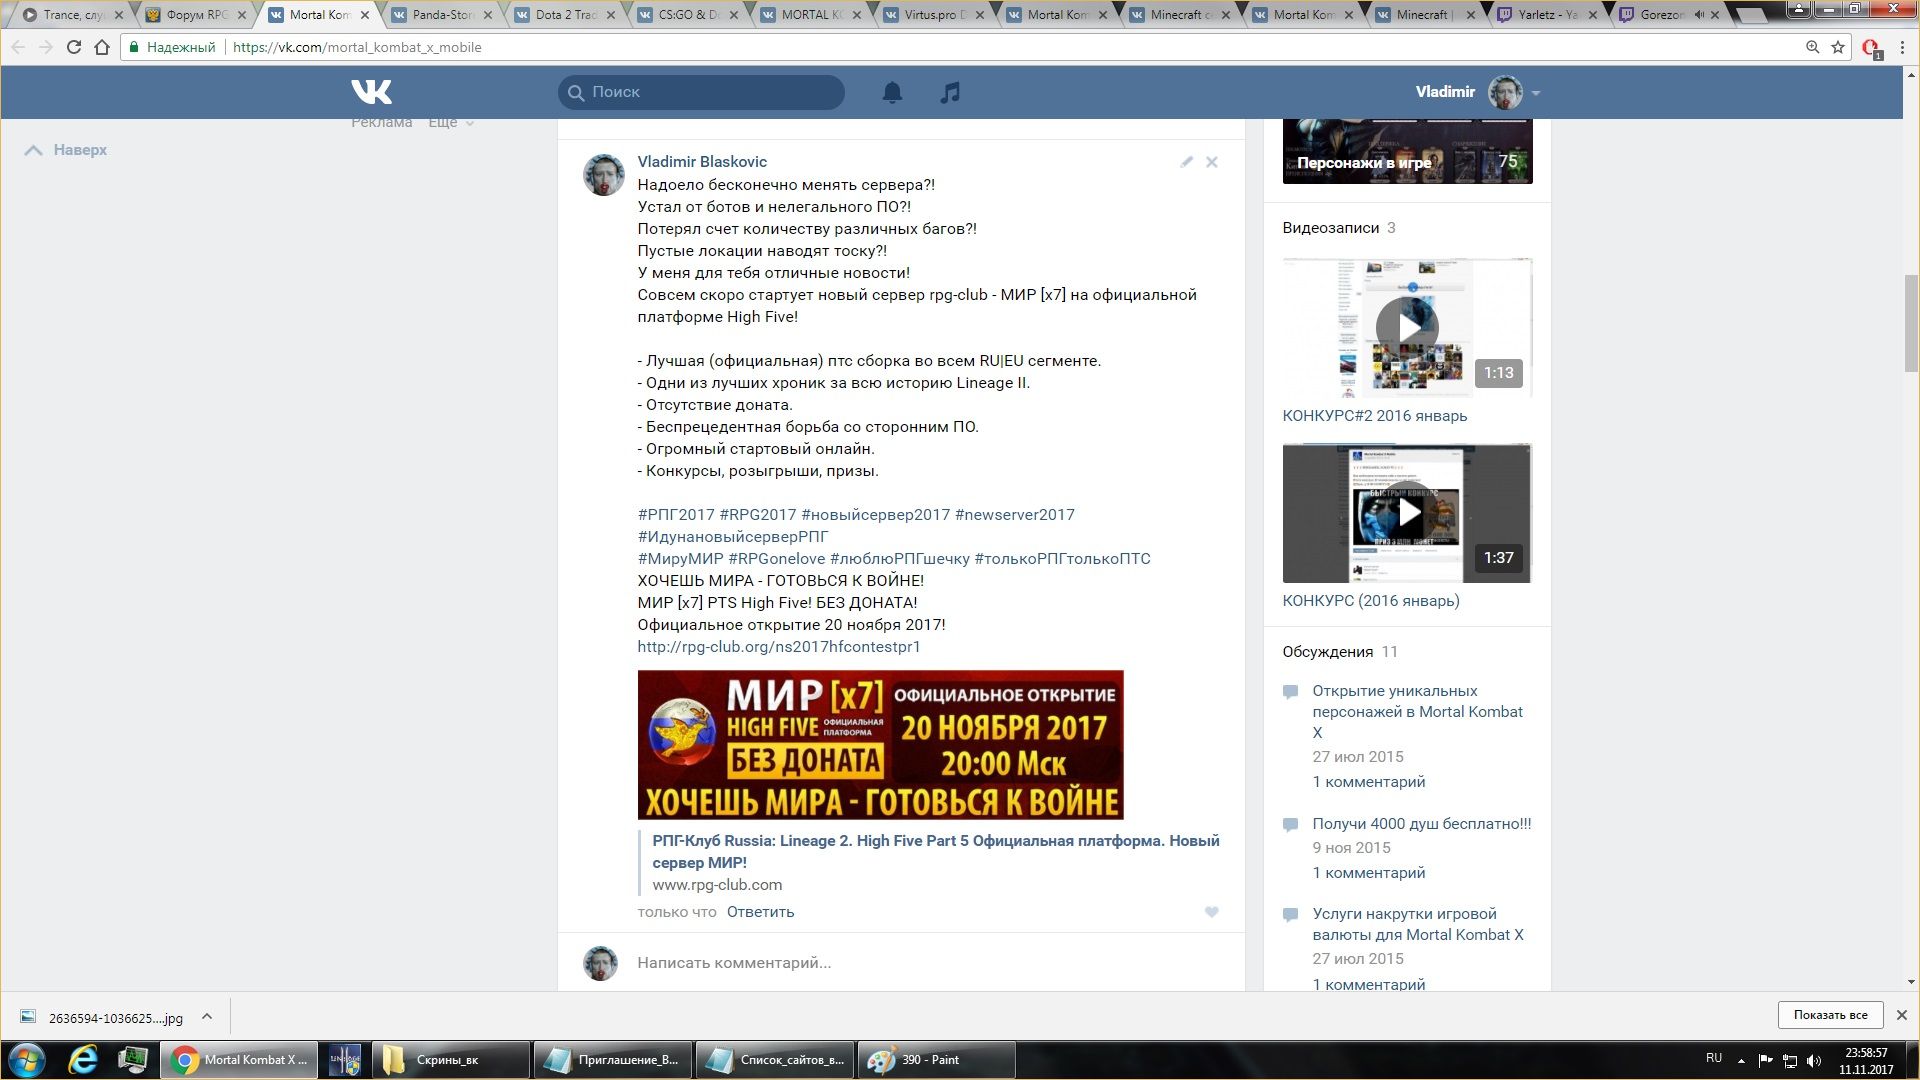
Task: Expand the downloaded jpg file options arrow
Action: pyautogui.click(x=207, y=1017)
